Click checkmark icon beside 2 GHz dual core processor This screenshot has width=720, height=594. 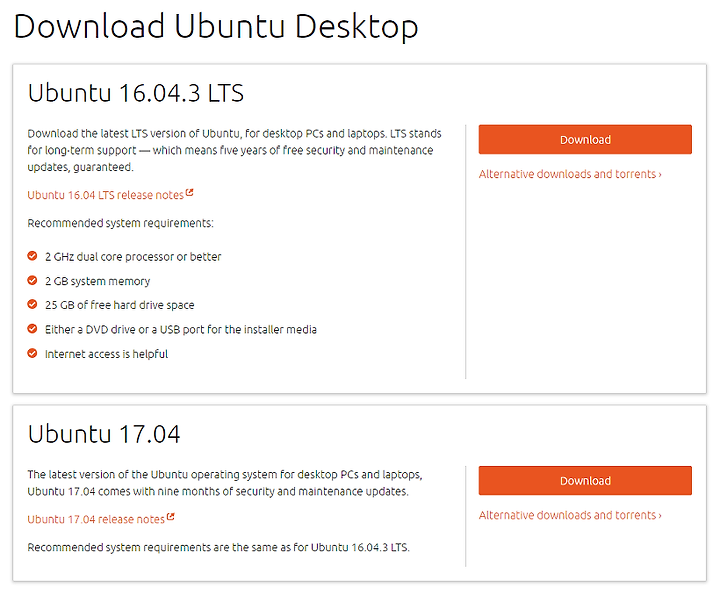(x=32, y=256)
